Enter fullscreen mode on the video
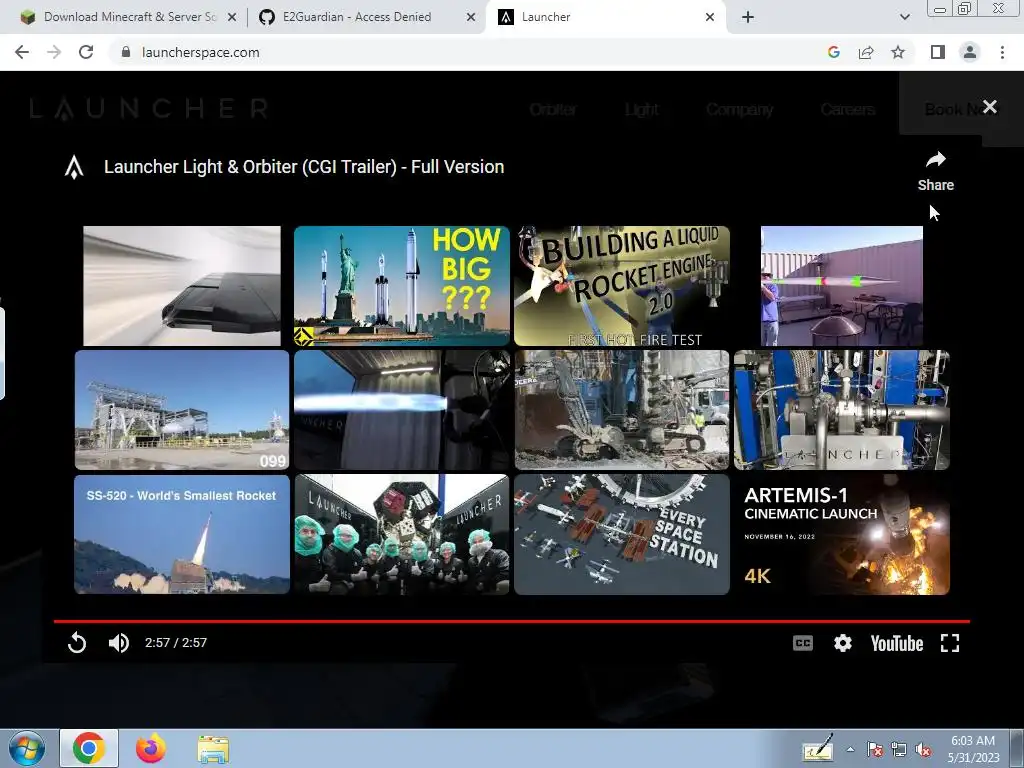This screenshot has height=768, width=1024. coord(950,643)
